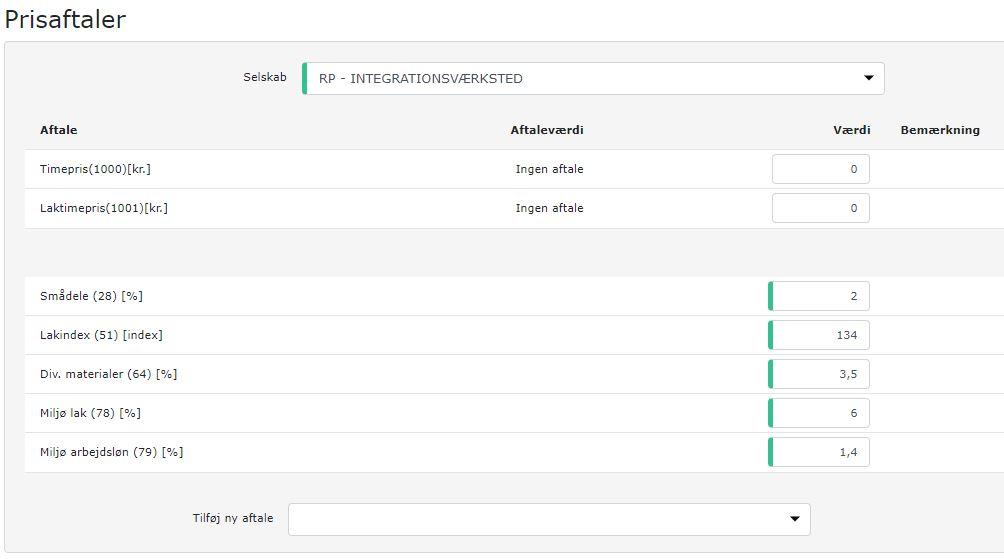Open the Selskab company dropdown
This screenshot has width=1004, height=559.
592,78
